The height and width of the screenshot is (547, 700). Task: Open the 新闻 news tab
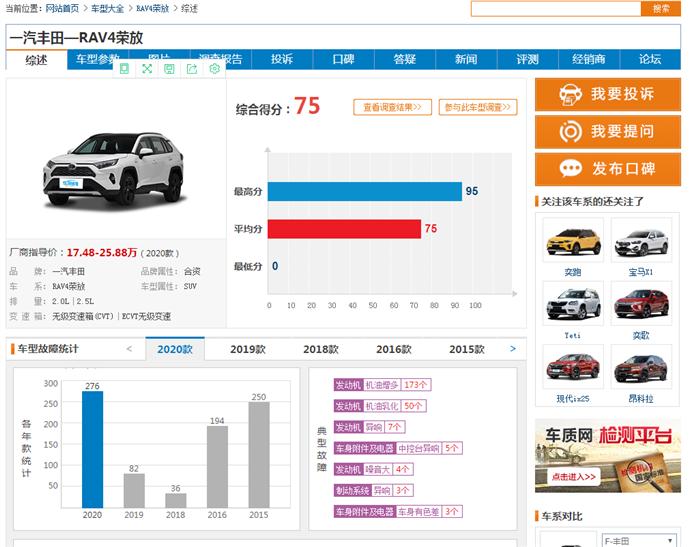[466, 59]
